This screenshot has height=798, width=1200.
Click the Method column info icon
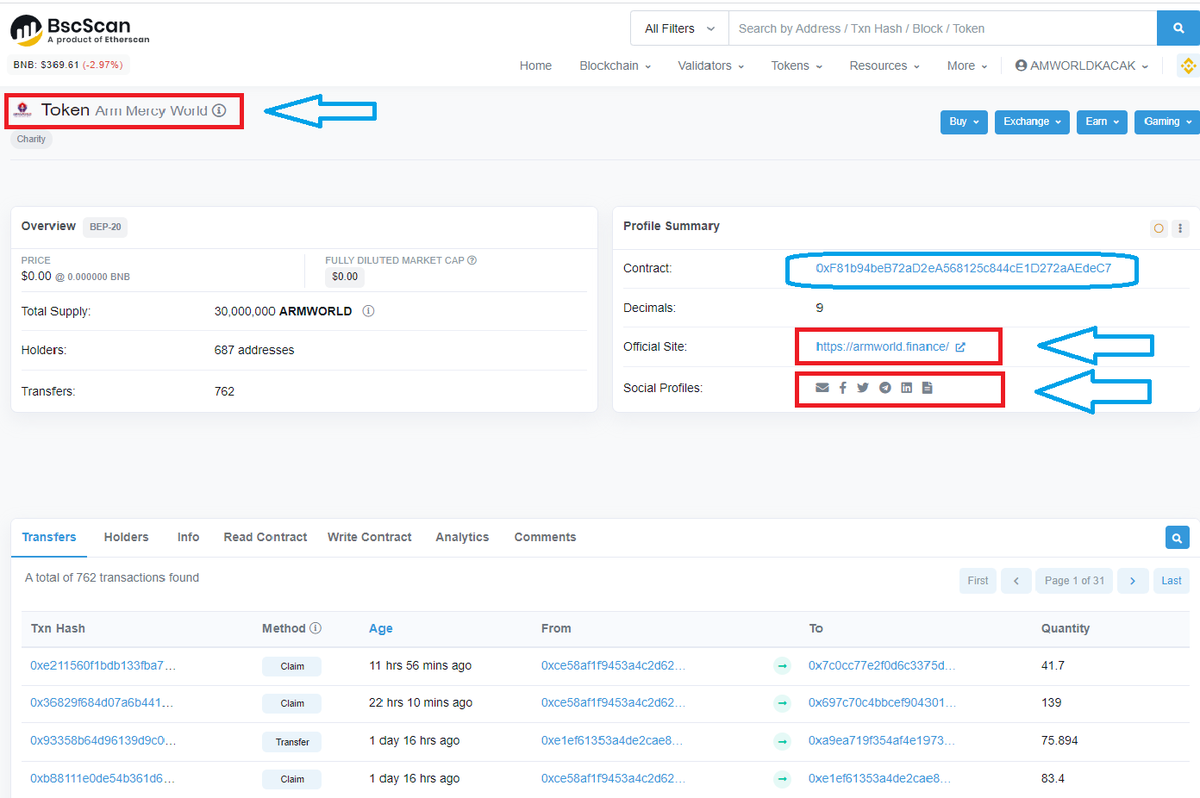(316, 628)
